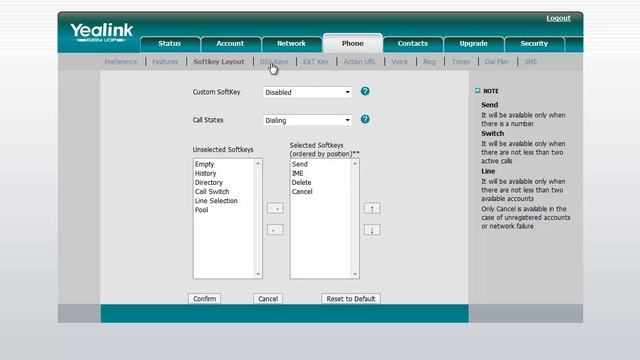This screenshot has height=360, width=640.
Task: Click Unselected Softkeys list scroll-down arrow
Action: (x=258, y=274)
